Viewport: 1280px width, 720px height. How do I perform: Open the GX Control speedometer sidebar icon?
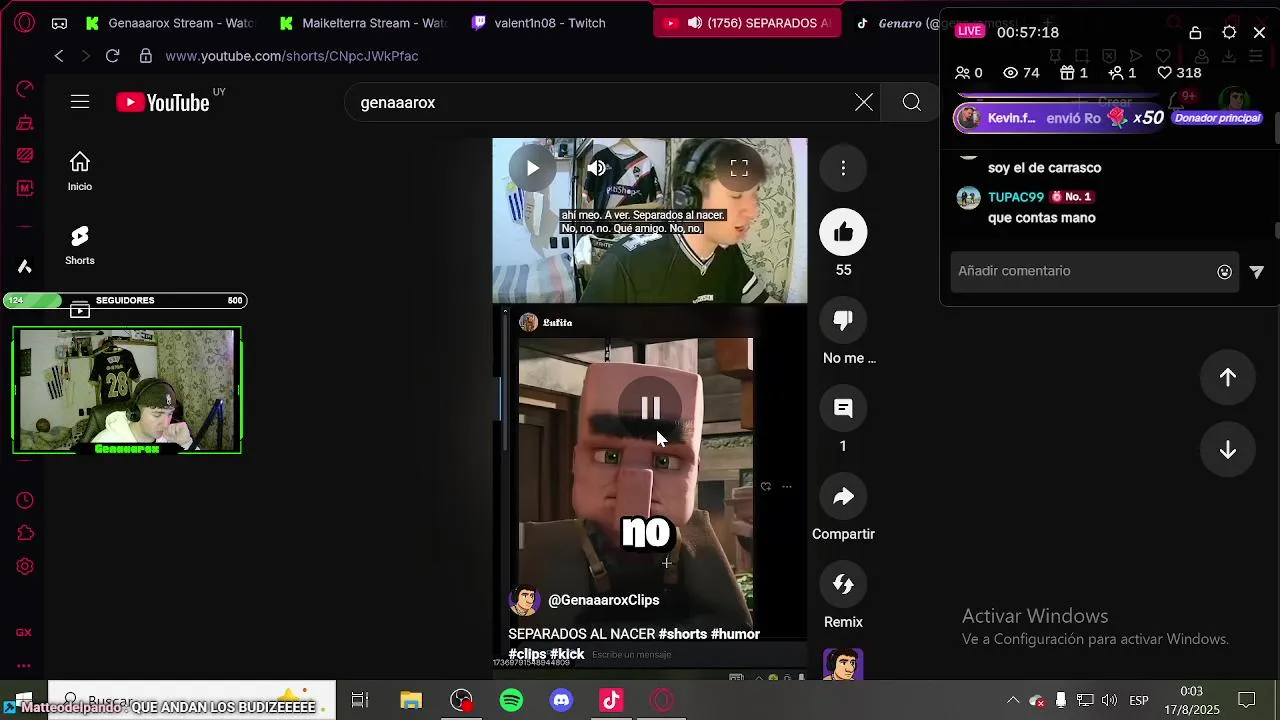(25, 90)
